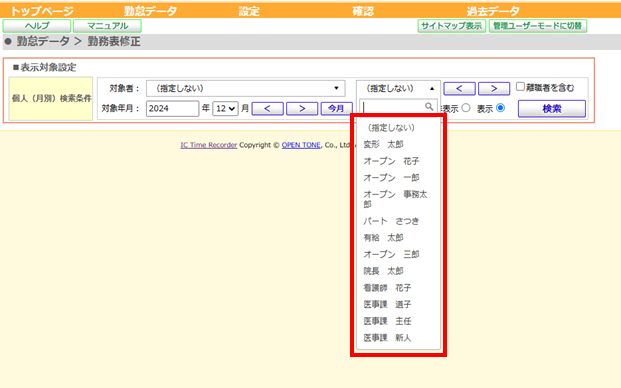The width and height of the screenshot is (621, 388).
Task: Collapse the open employee dropdown header
Action: (x=398, y=88)
